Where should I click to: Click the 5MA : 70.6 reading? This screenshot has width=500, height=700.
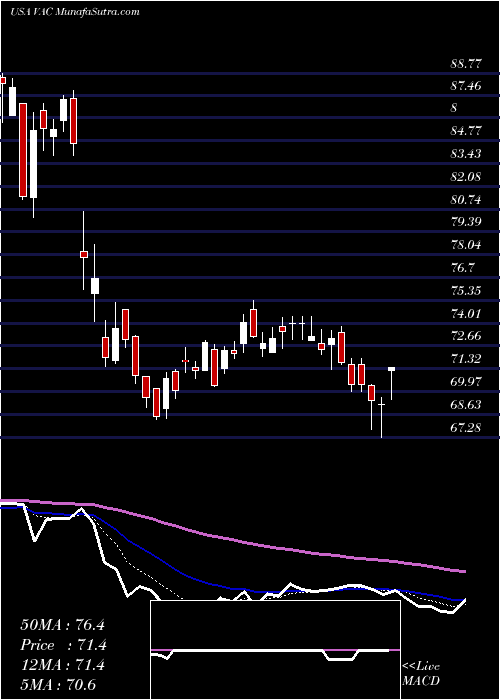(x=59, y=685)
